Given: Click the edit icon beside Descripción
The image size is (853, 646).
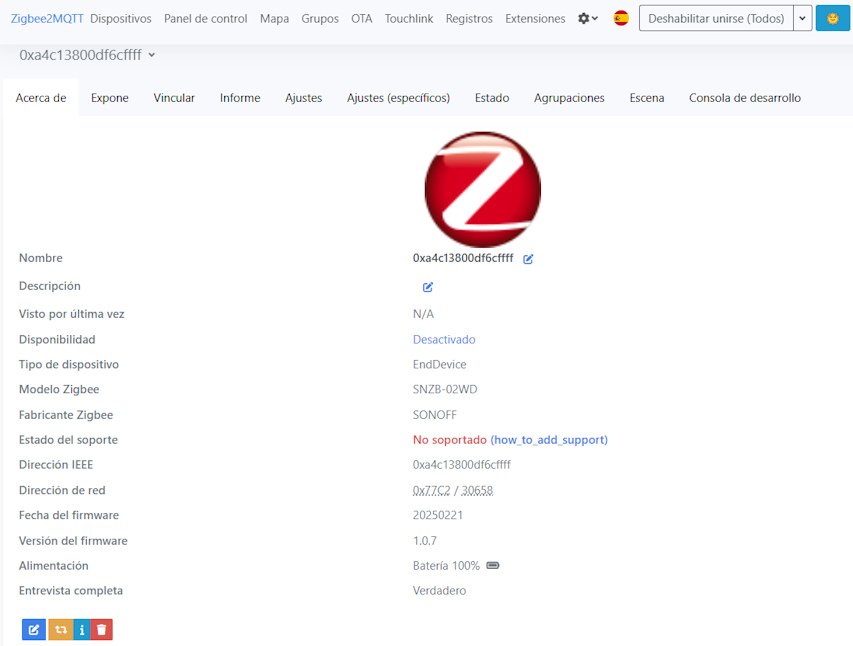Looking at the screenshot, I should click(x=428, y=287).
